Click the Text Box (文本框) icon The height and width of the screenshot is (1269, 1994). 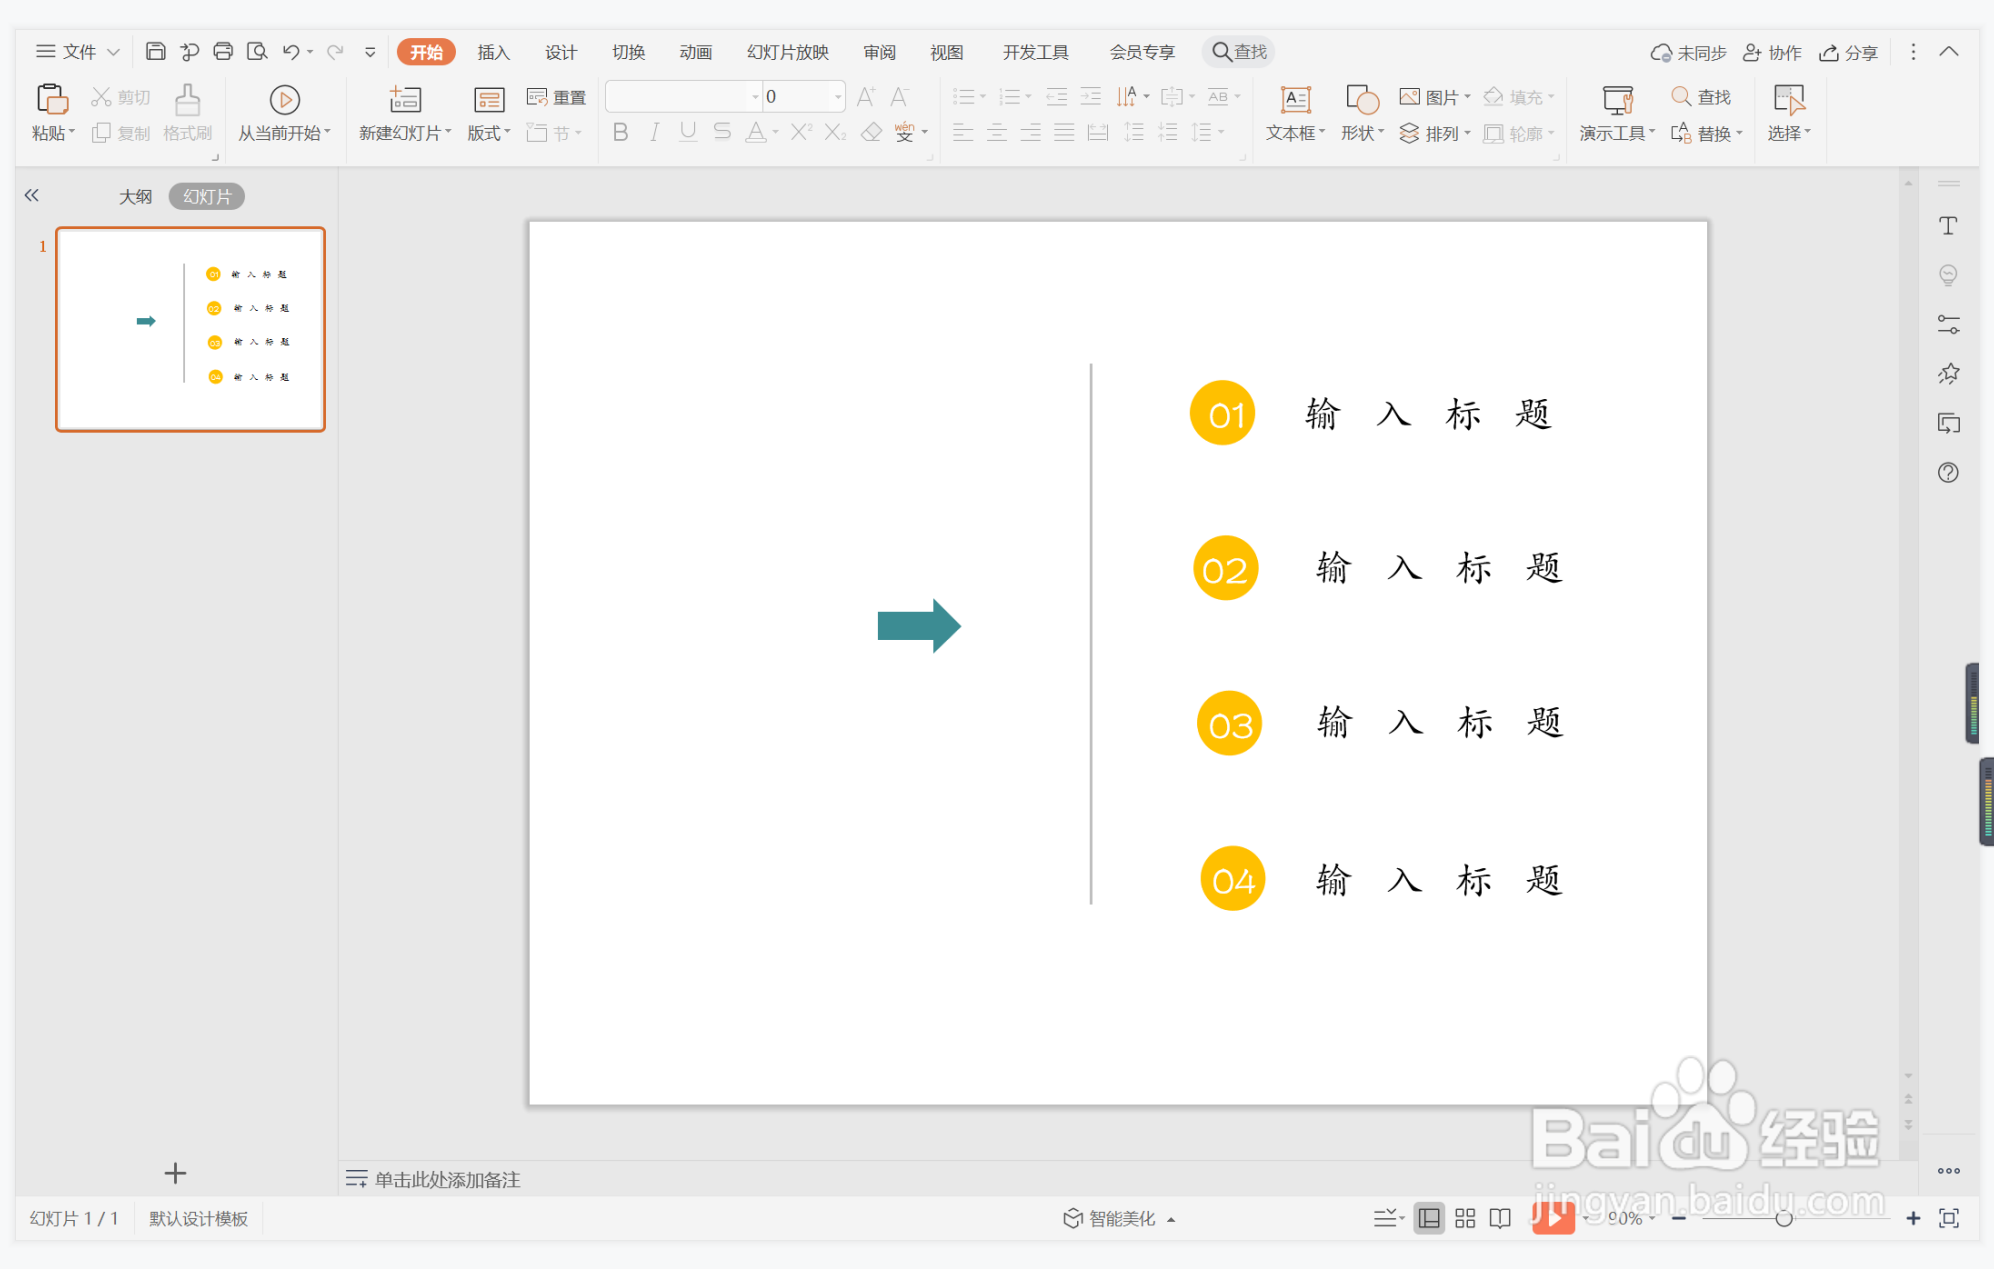tap(1295, 100)
